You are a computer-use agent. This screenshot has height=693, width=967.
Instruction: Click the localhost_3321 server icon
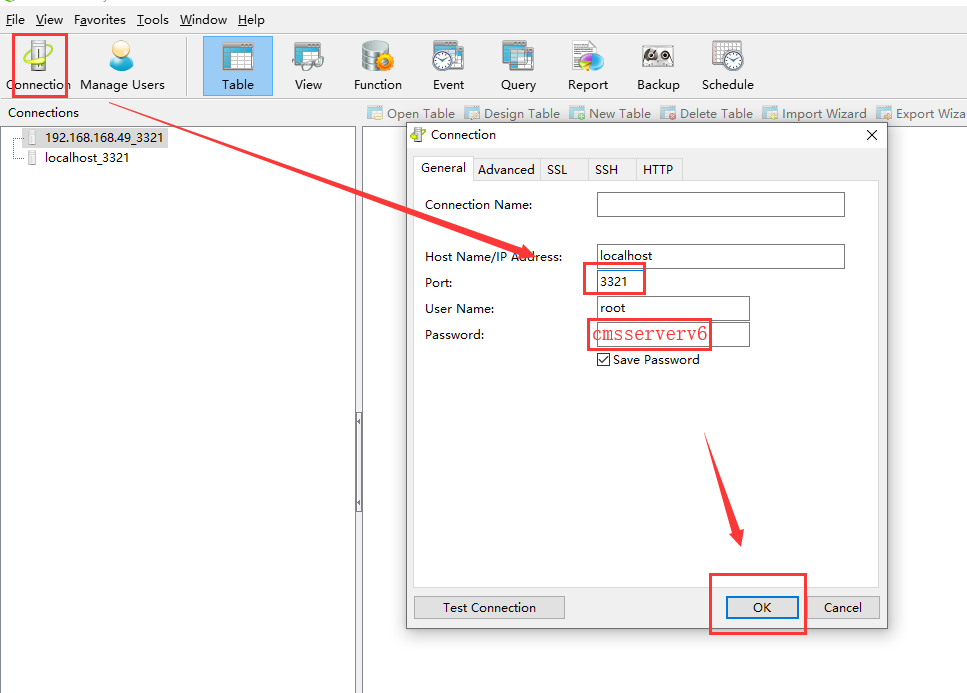(33, 158)
